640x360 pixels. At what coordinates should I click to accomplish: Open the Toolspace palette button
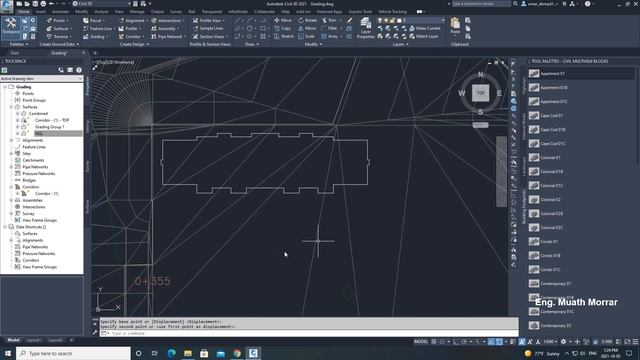click(x=11, y=27)
